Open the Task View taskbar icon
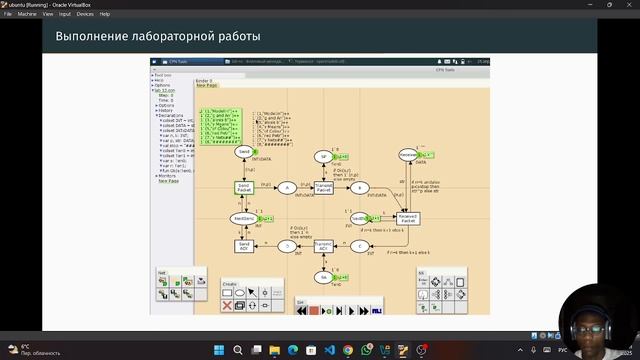This screenshot has width=640, height=360. (x=256, y=350)
